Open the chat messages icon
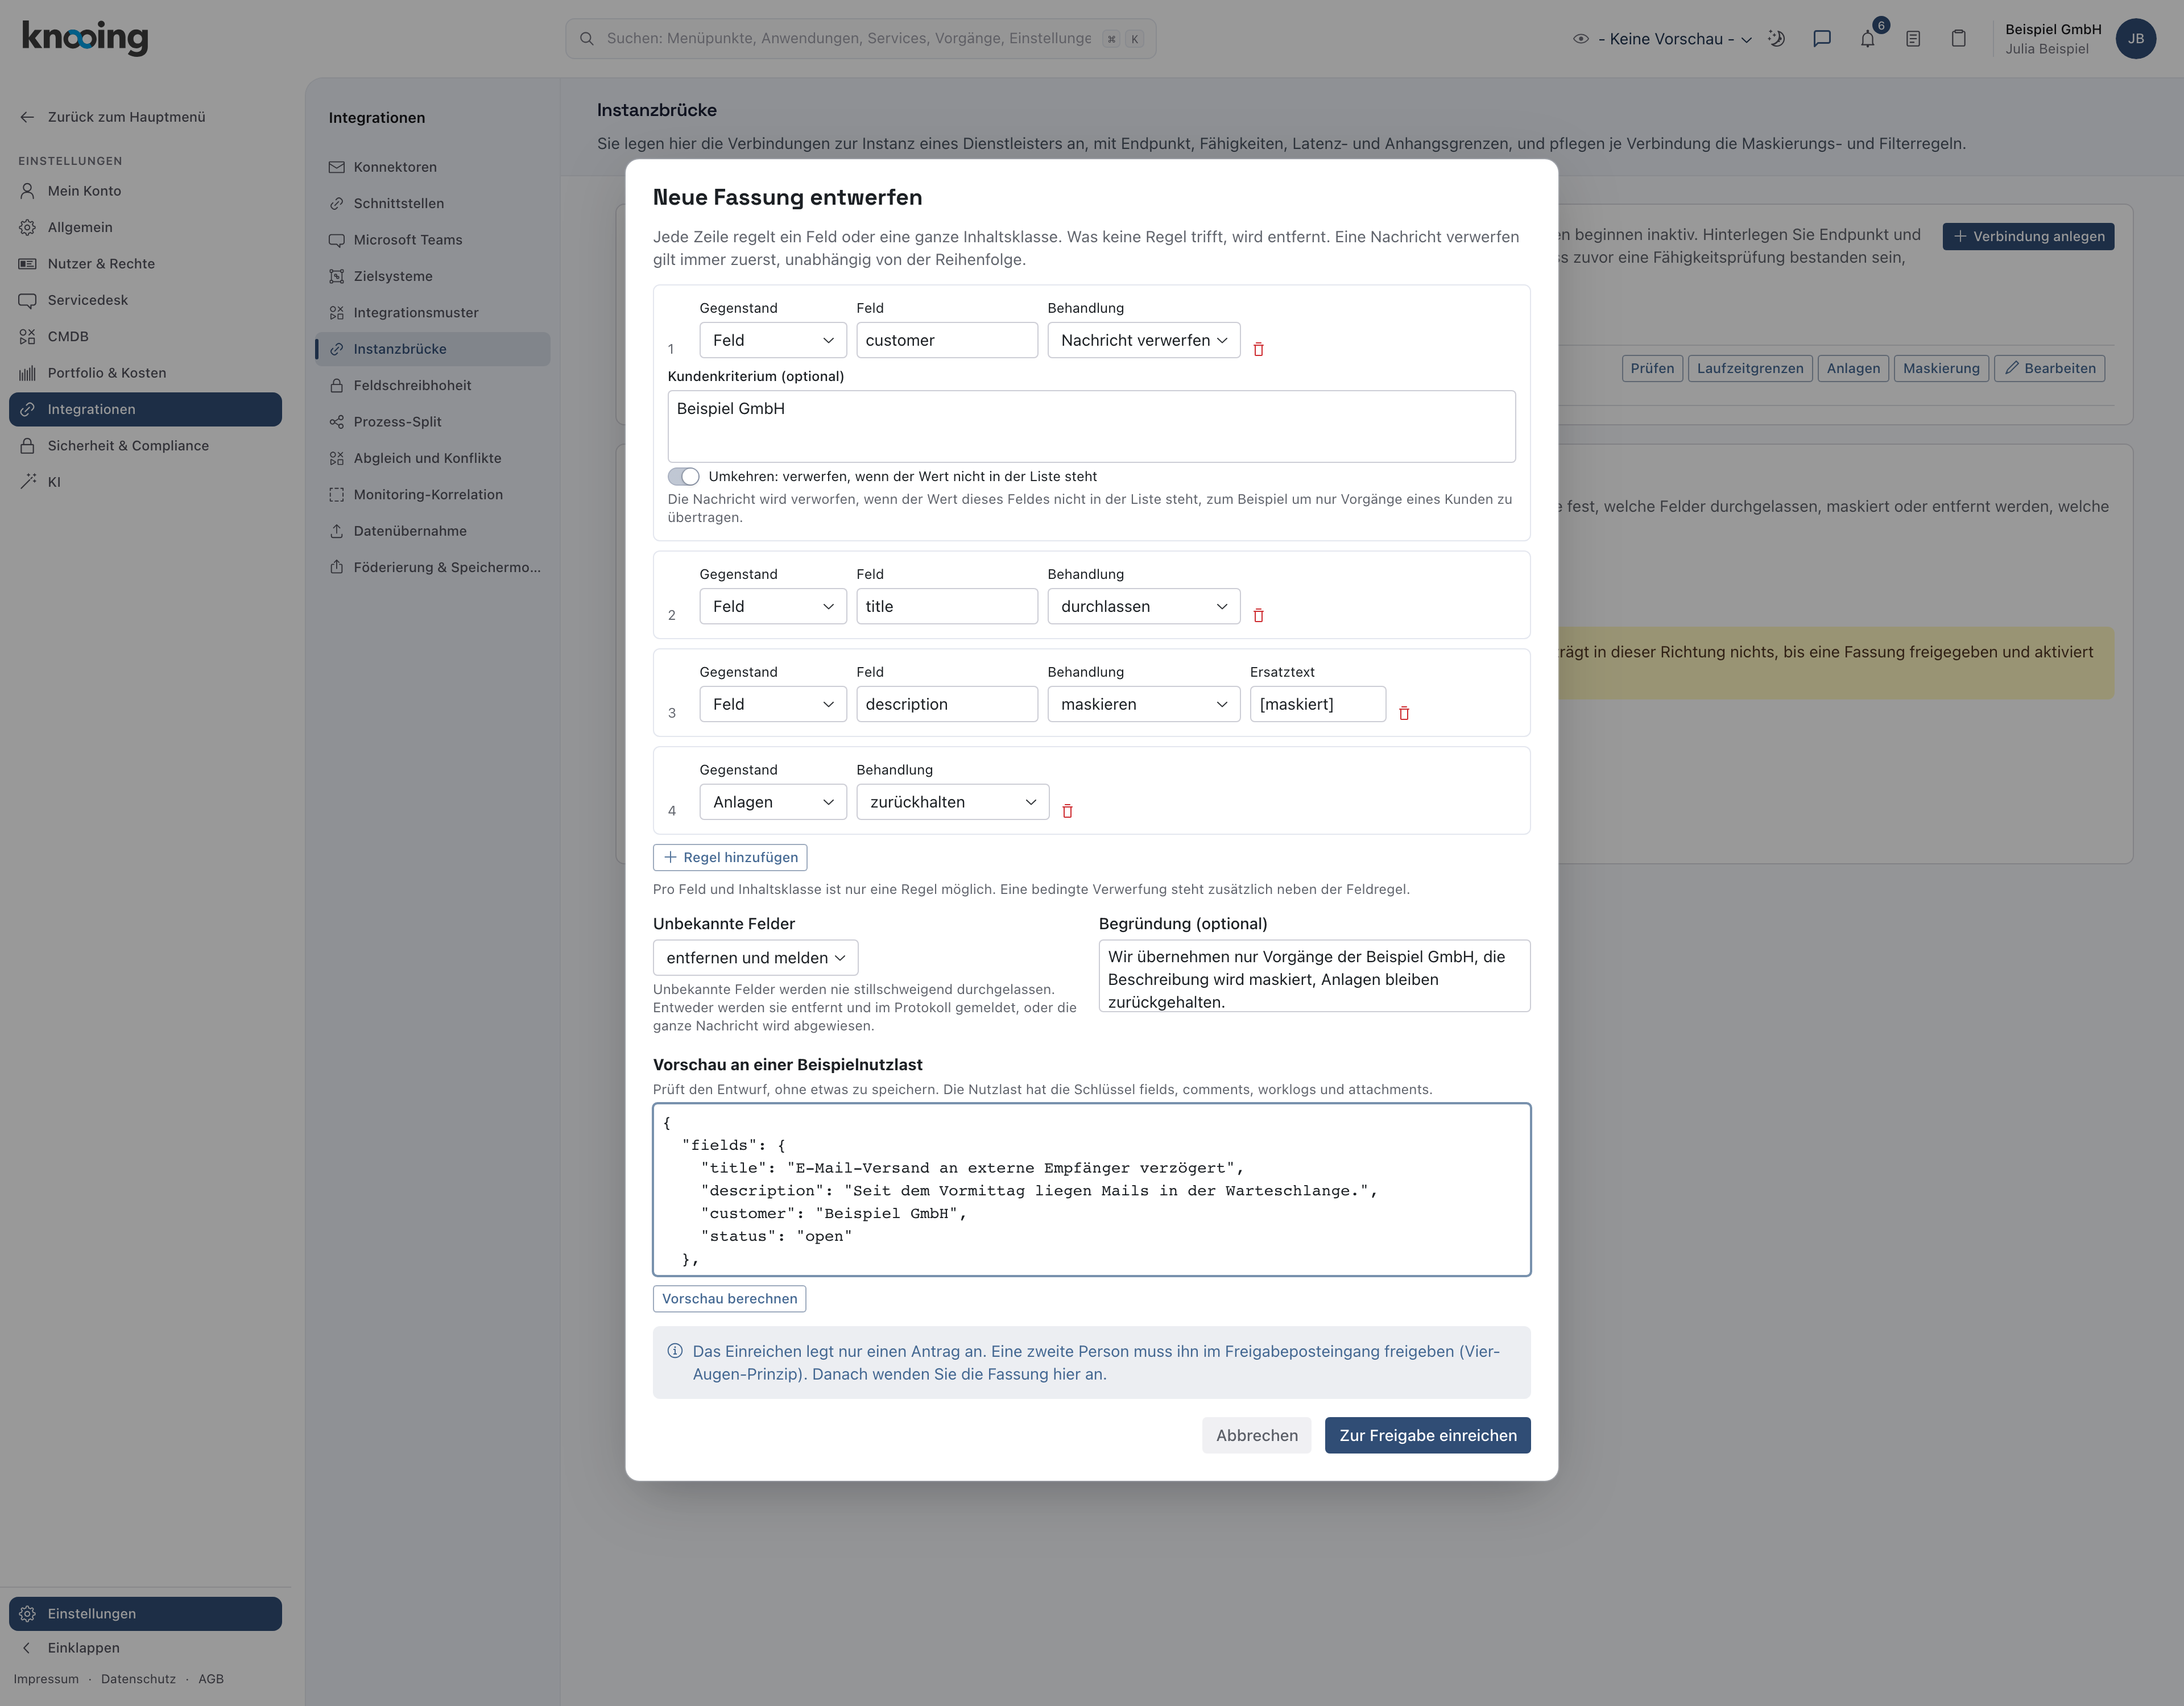 [x=1822, y=39]
